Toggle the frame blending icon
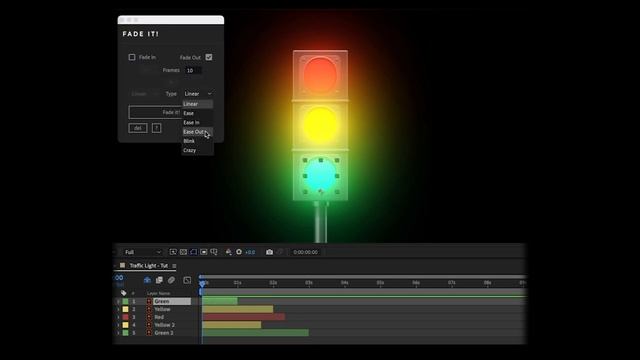The height and width of the screenshot is (360, 640). point(159,280)
